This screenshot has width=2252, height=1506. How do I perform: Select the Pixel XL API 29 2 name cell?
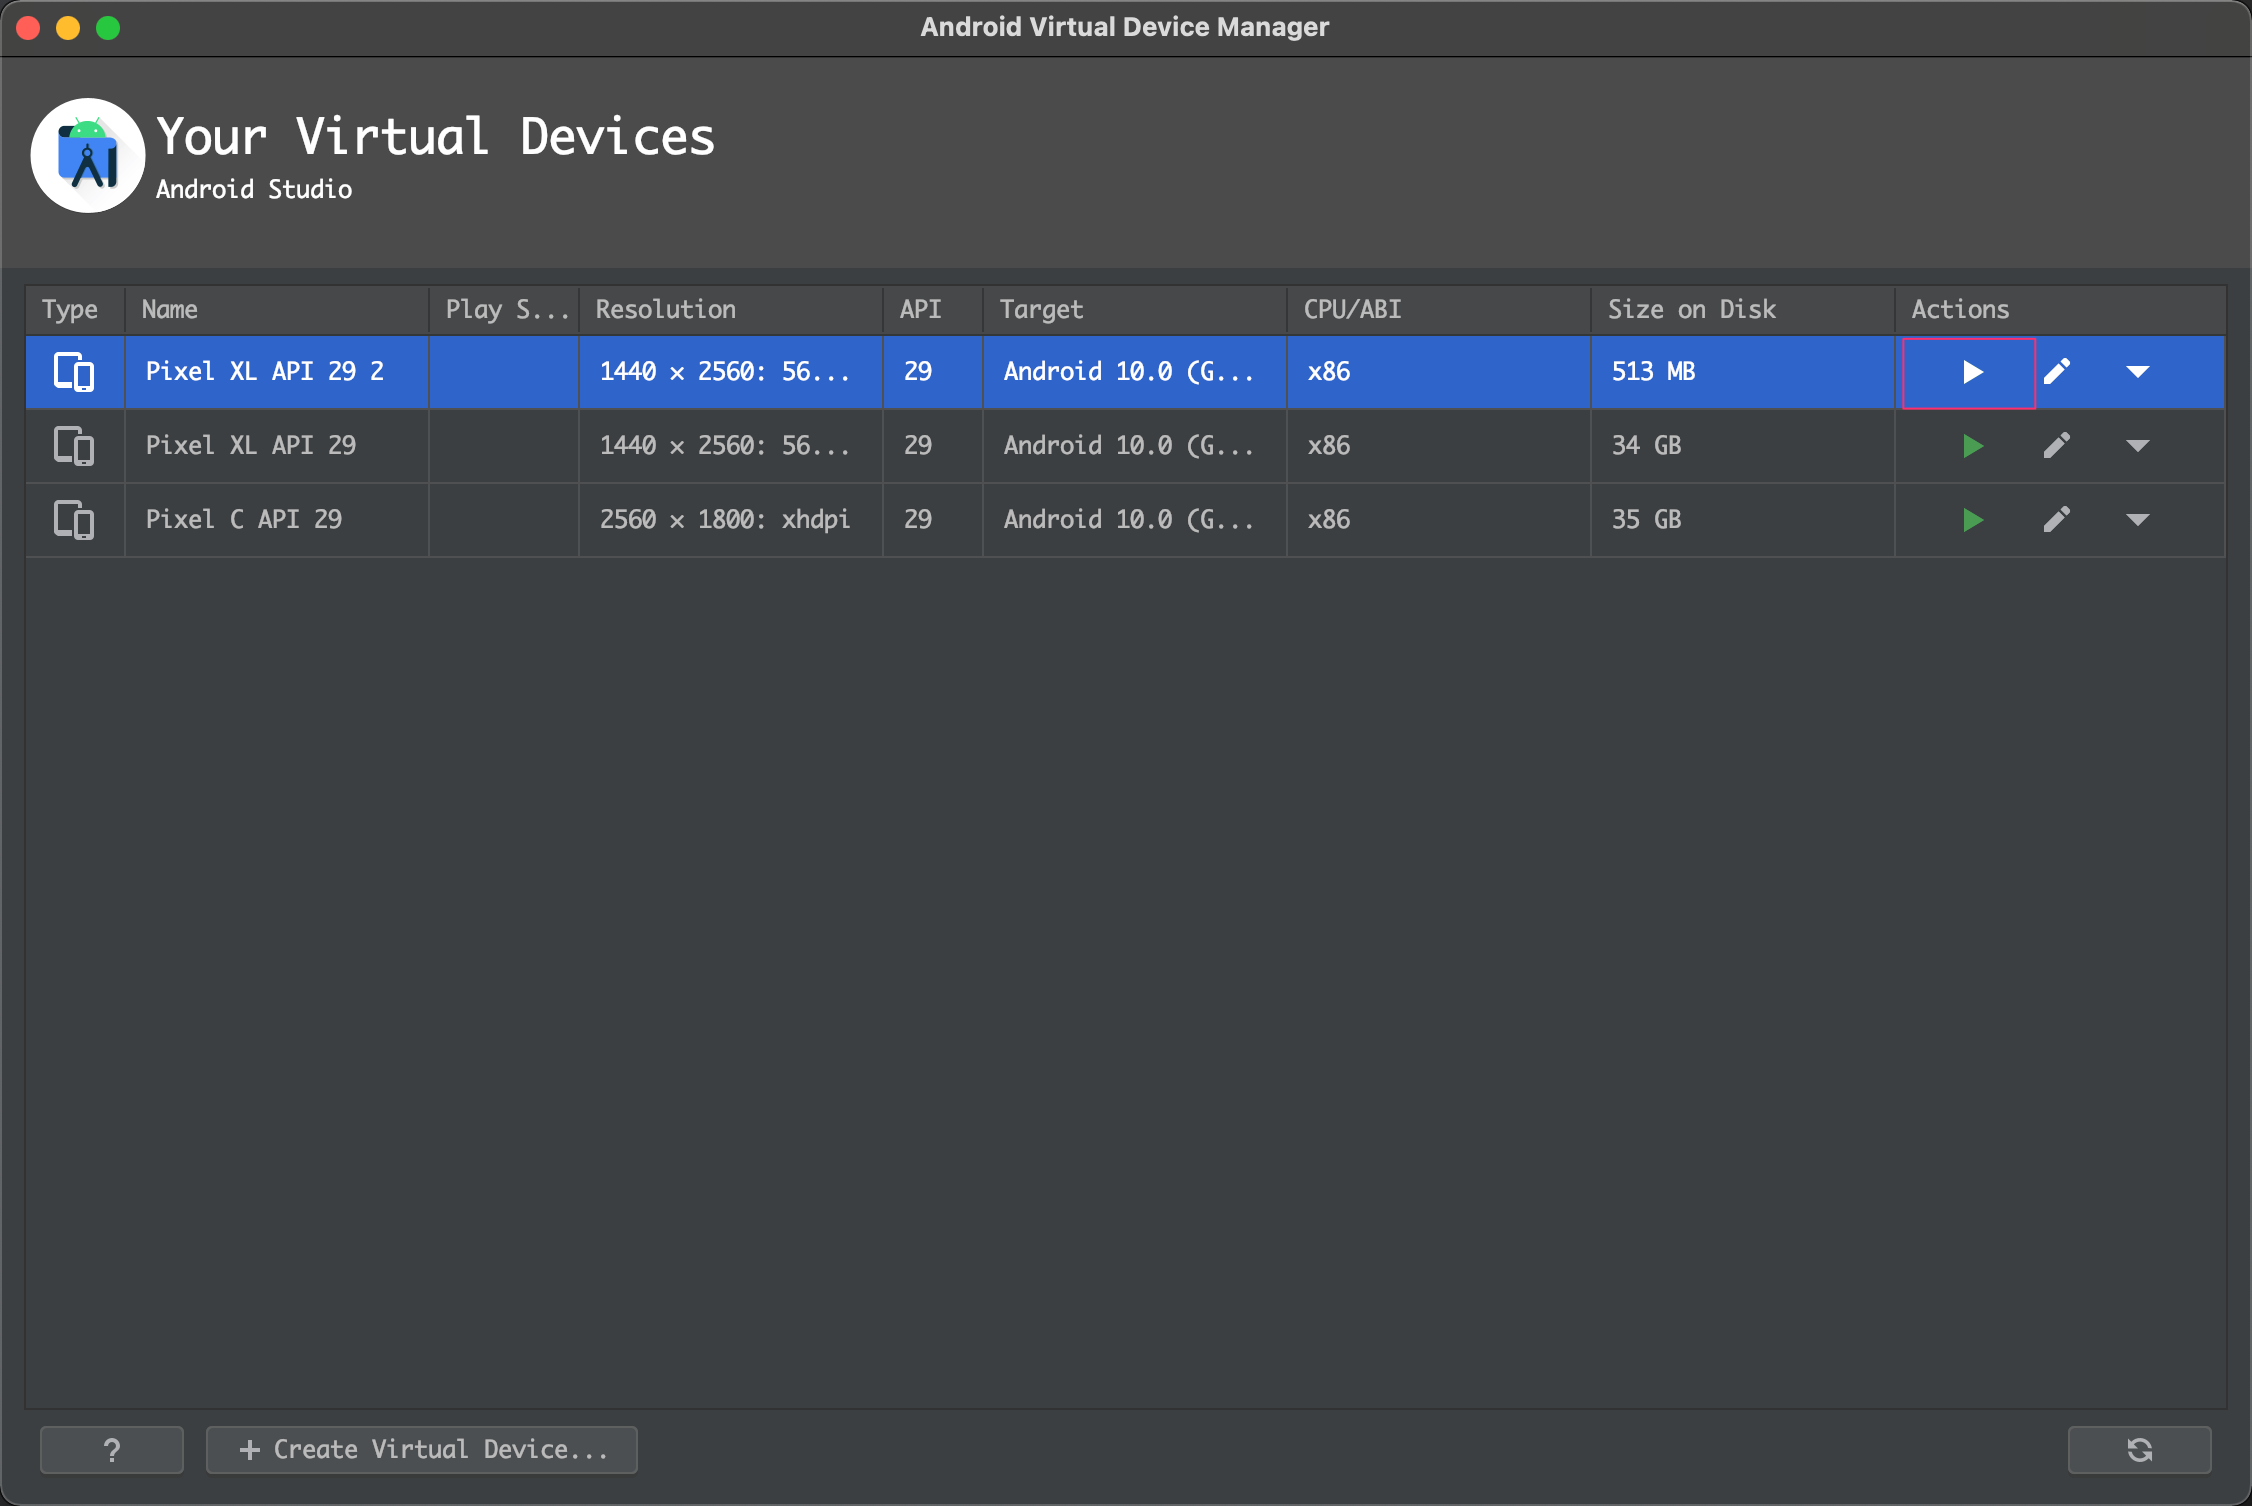(x=277, y=372)
